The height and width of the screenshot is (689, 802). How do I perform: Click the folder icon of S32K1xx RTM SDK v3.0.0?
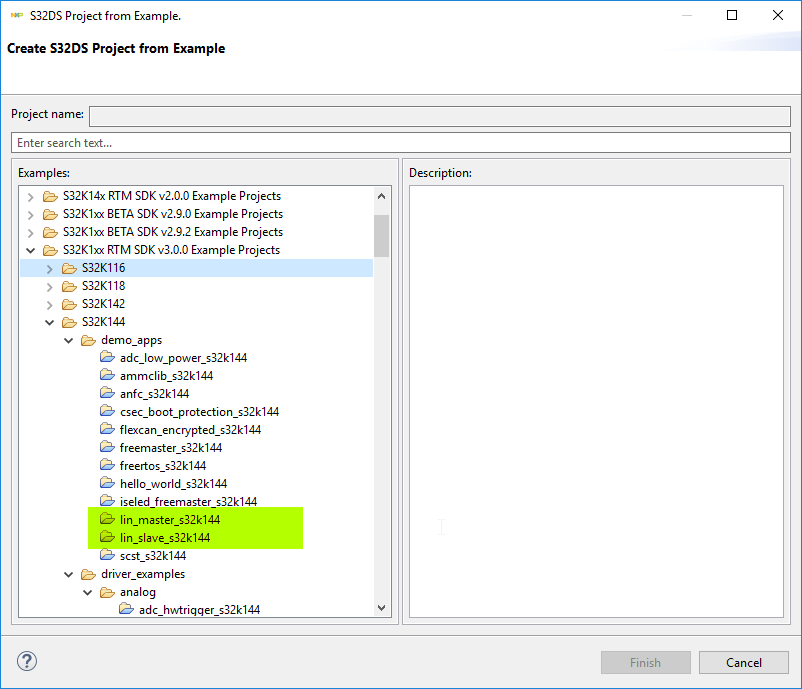pos(50,250)
